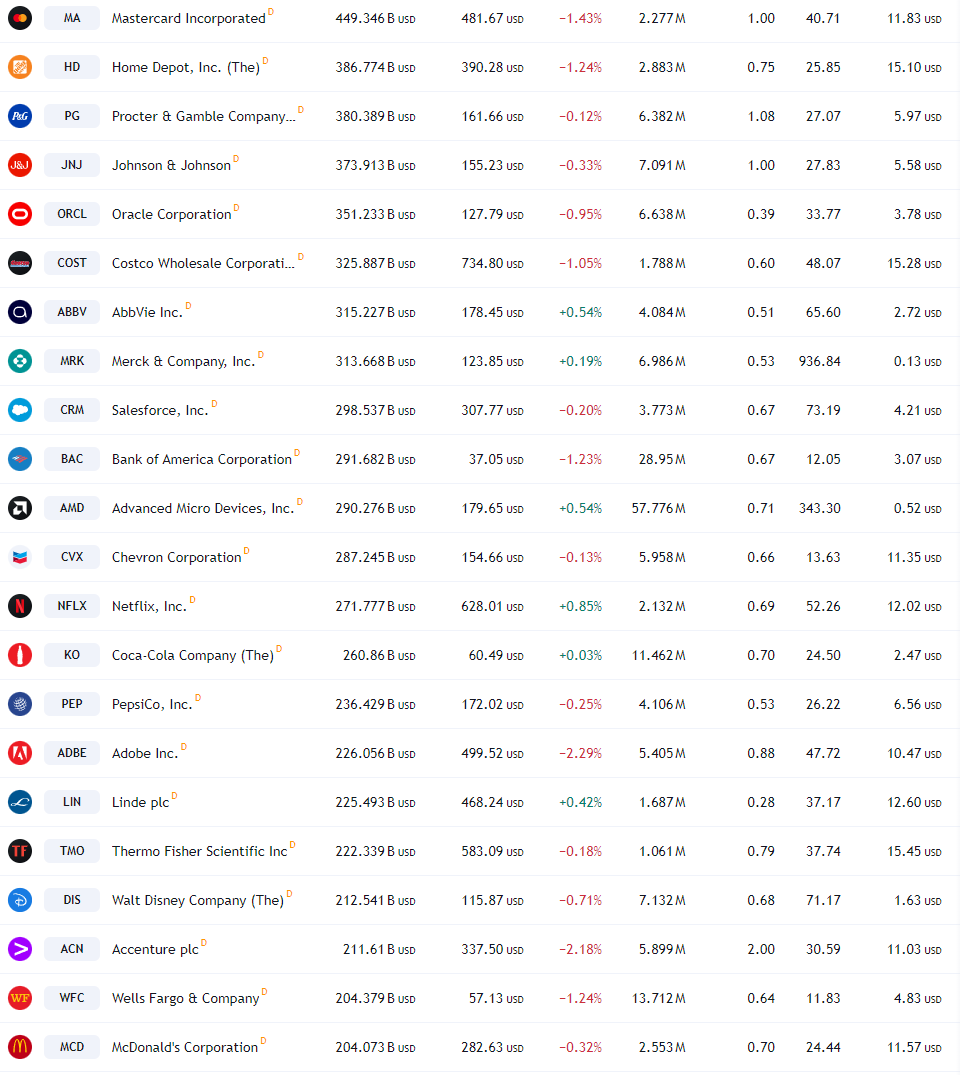Open Mastercard Incorporated company link
960x1075 pixels.
[x=189, y=19]
